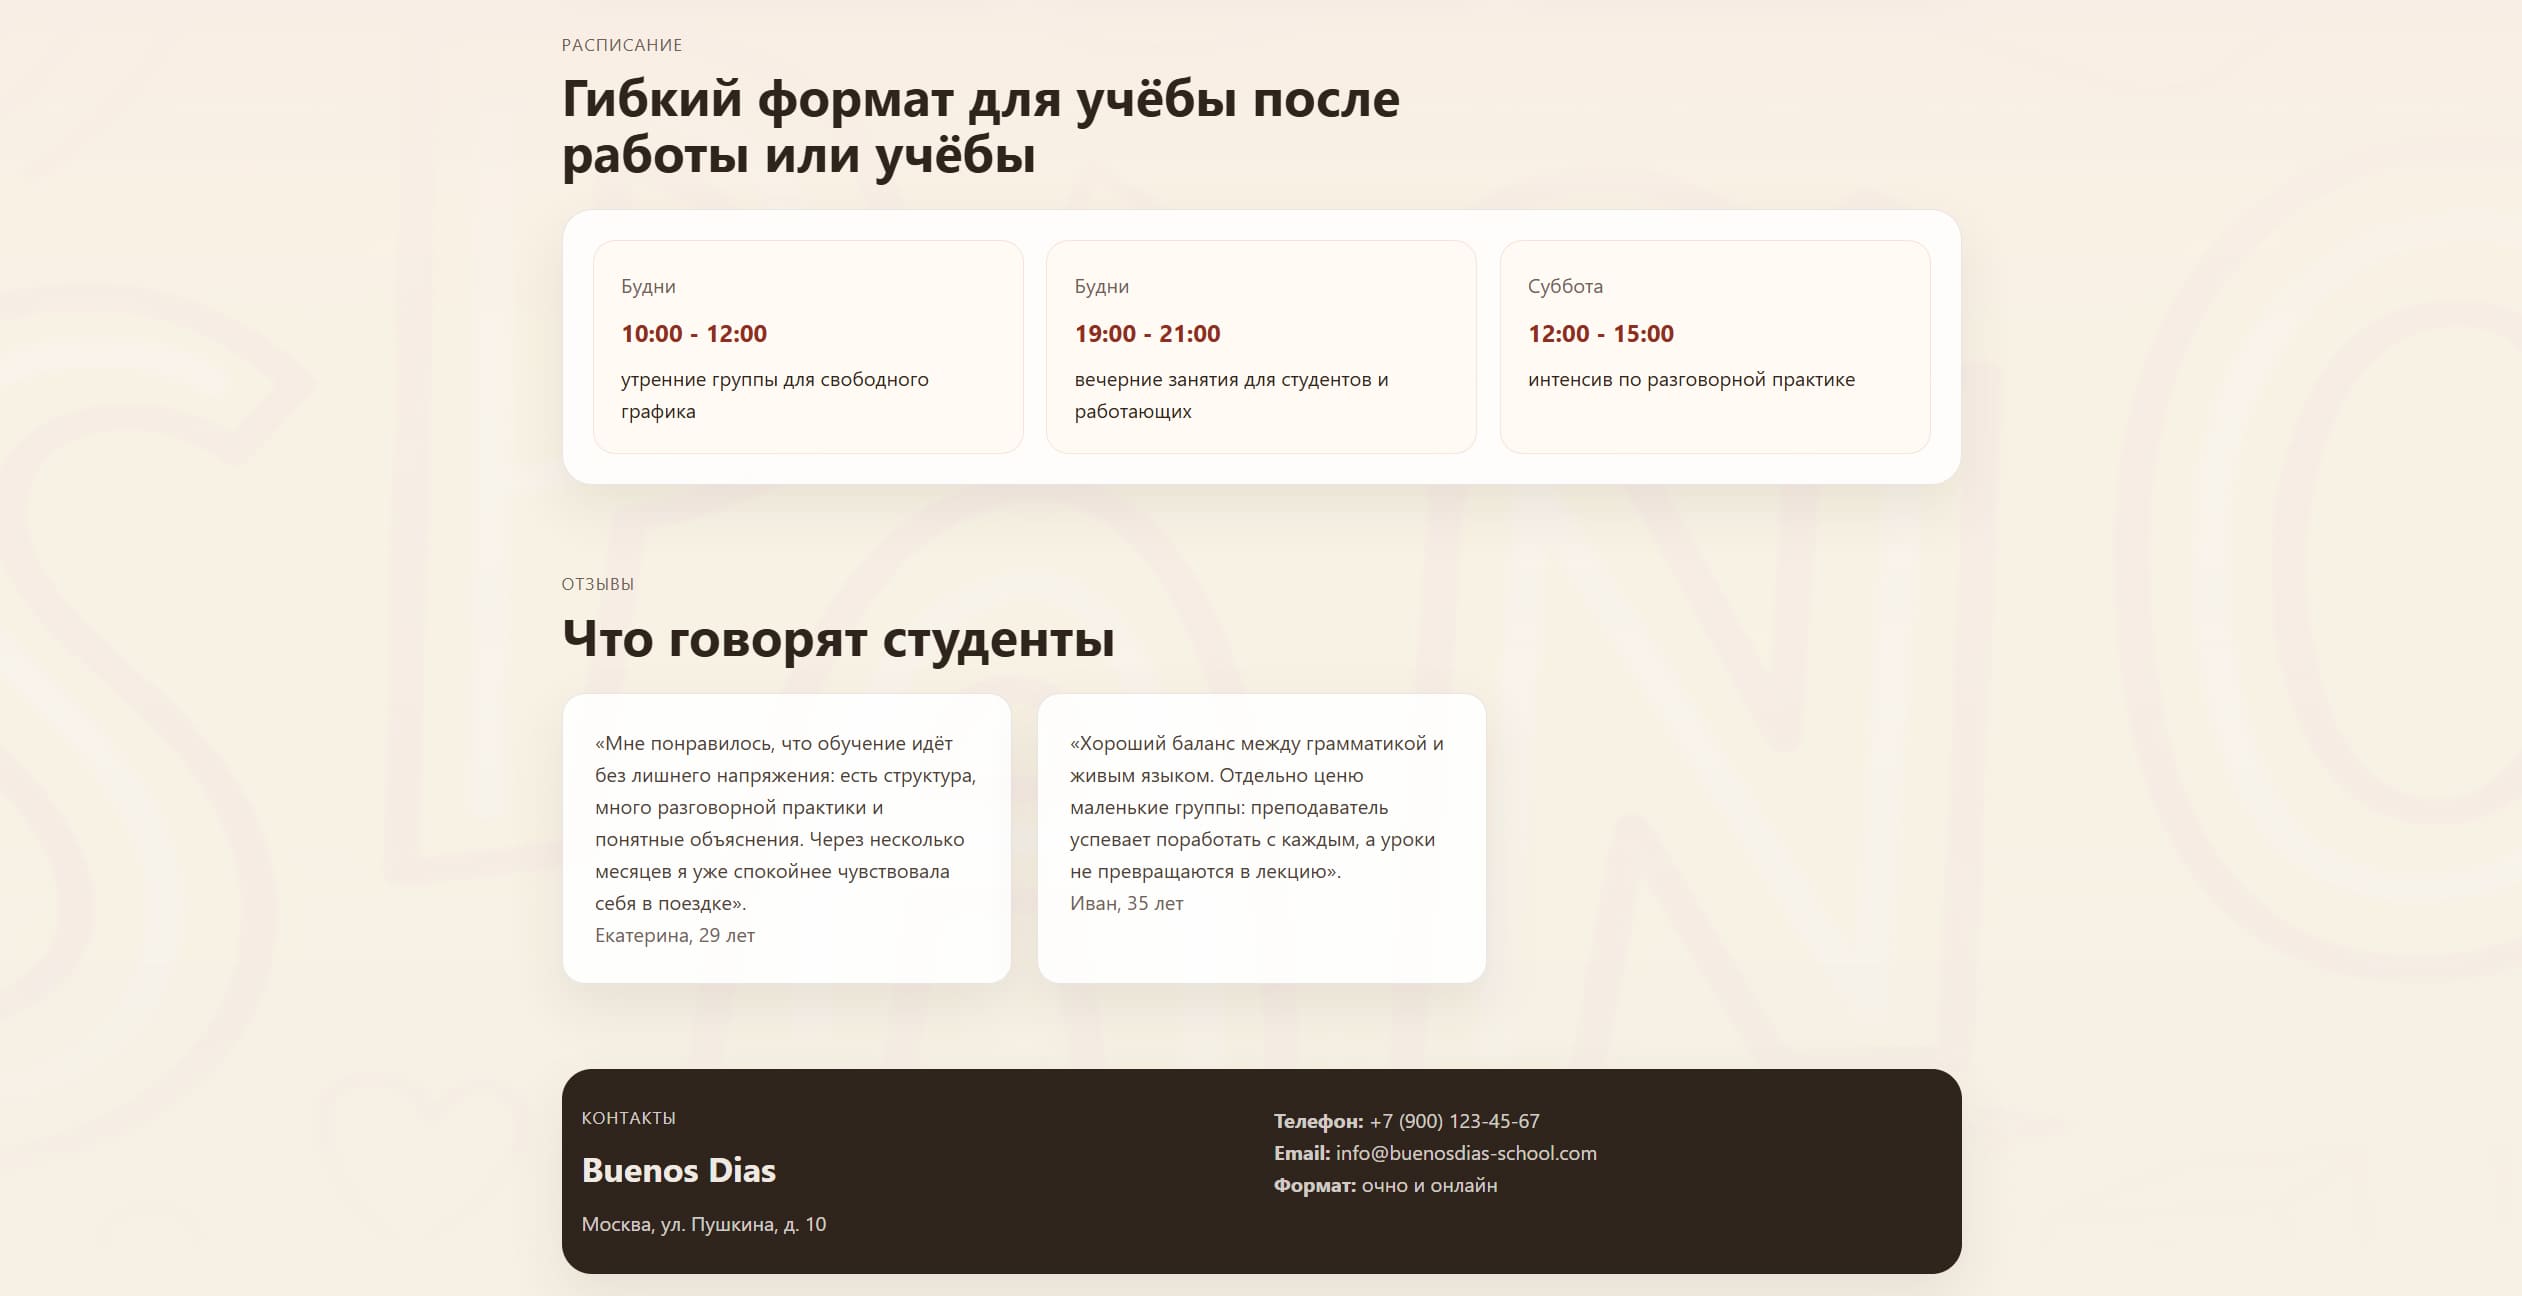
Task: Click the weekday 19:00 - 21:00 time slot
Action: 1147,334
